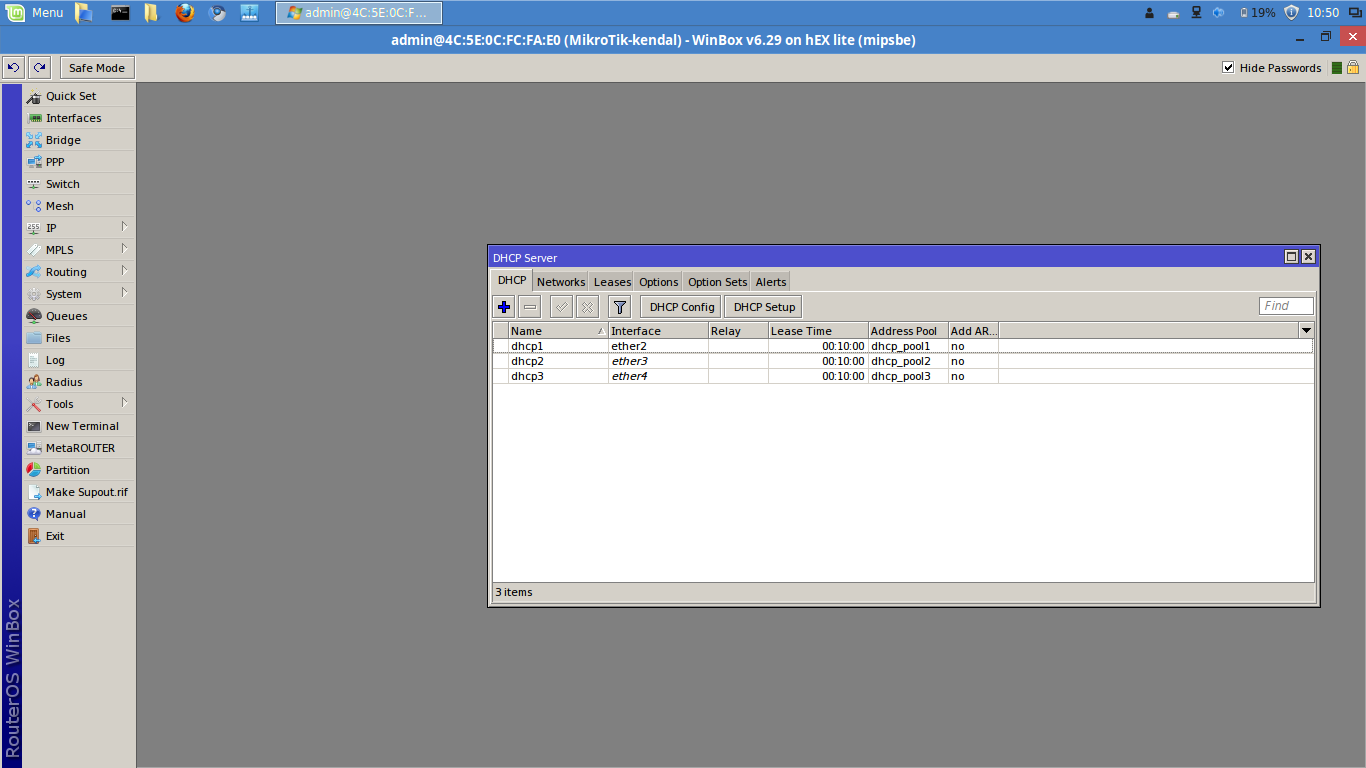
Task: Click the Log sidebar icon
Action: pyautogui.click(x=34, y=360)
